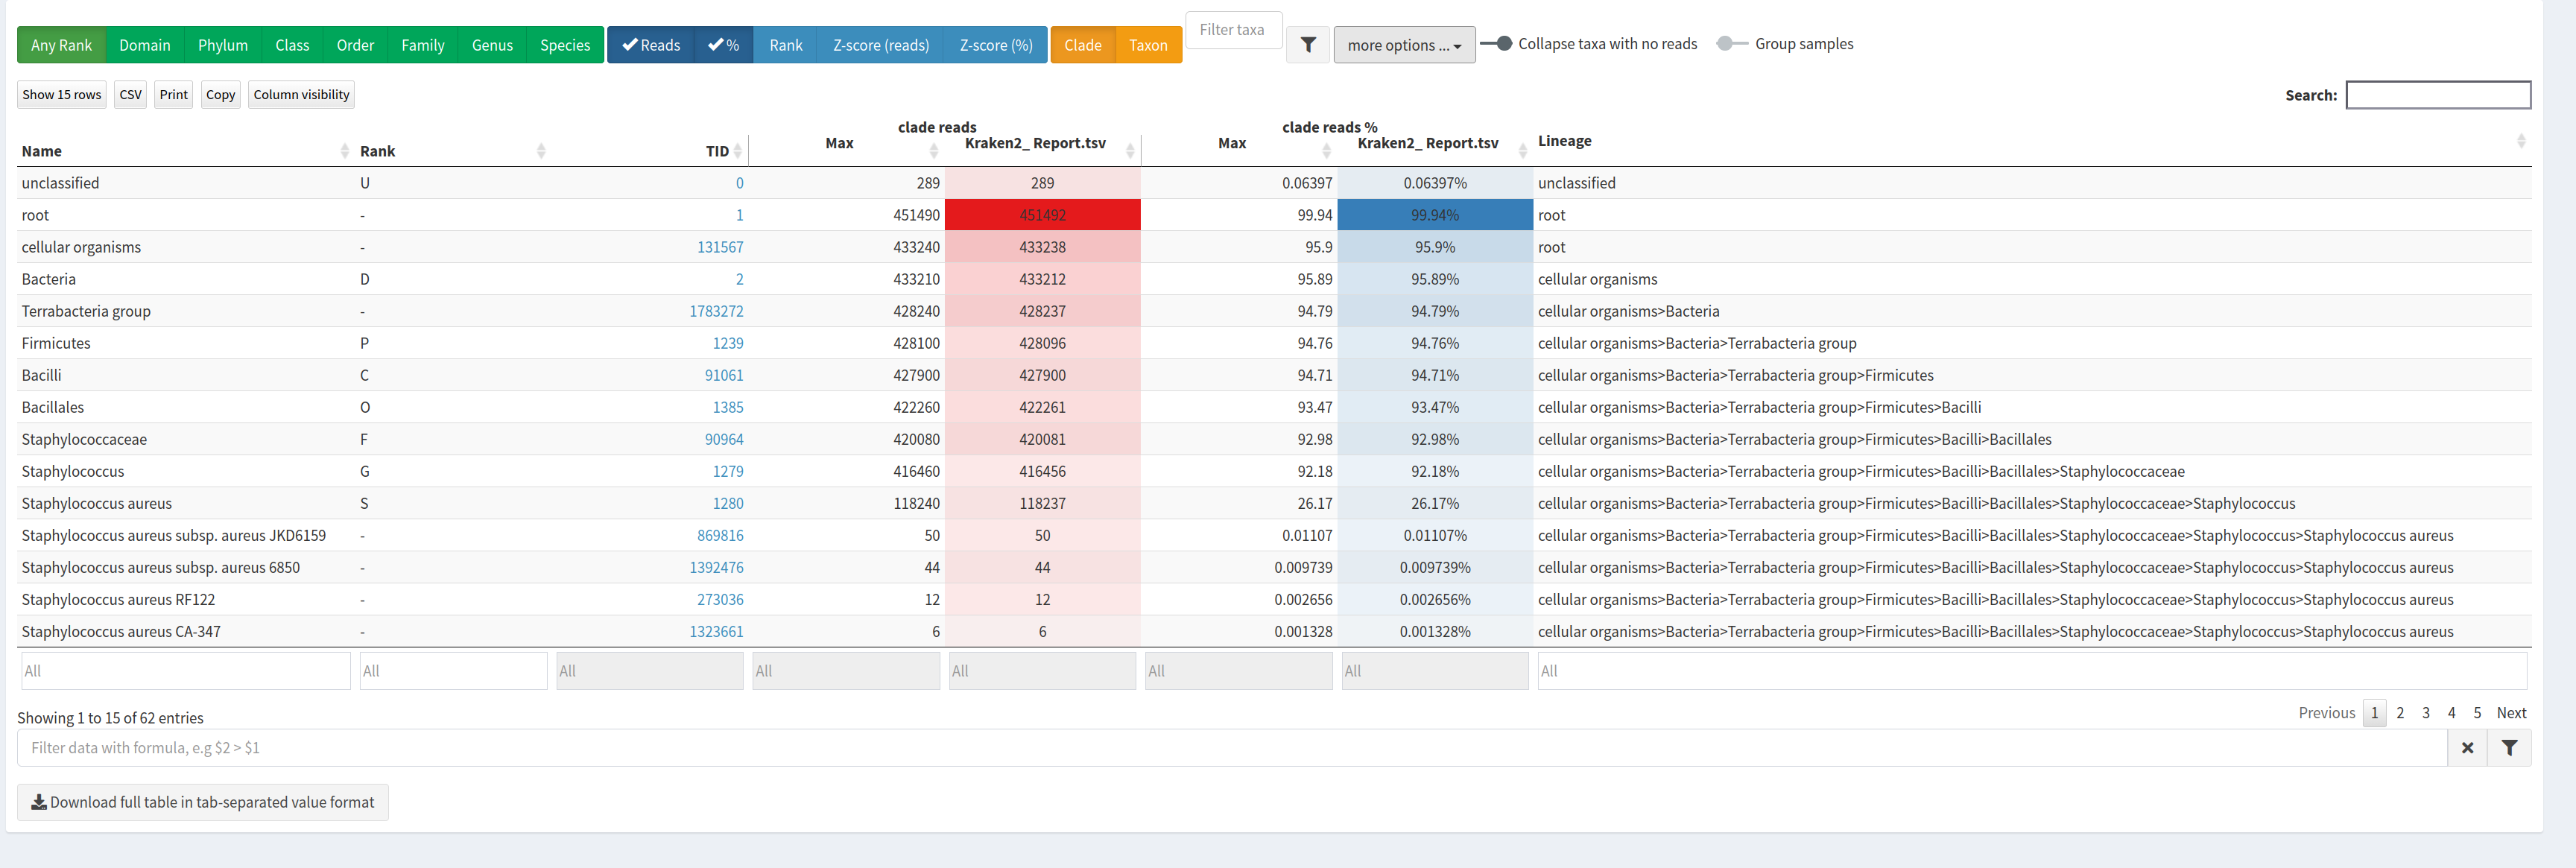Enable the Group samples switch
The image size is (2576, 868).
pos(1732,44)
